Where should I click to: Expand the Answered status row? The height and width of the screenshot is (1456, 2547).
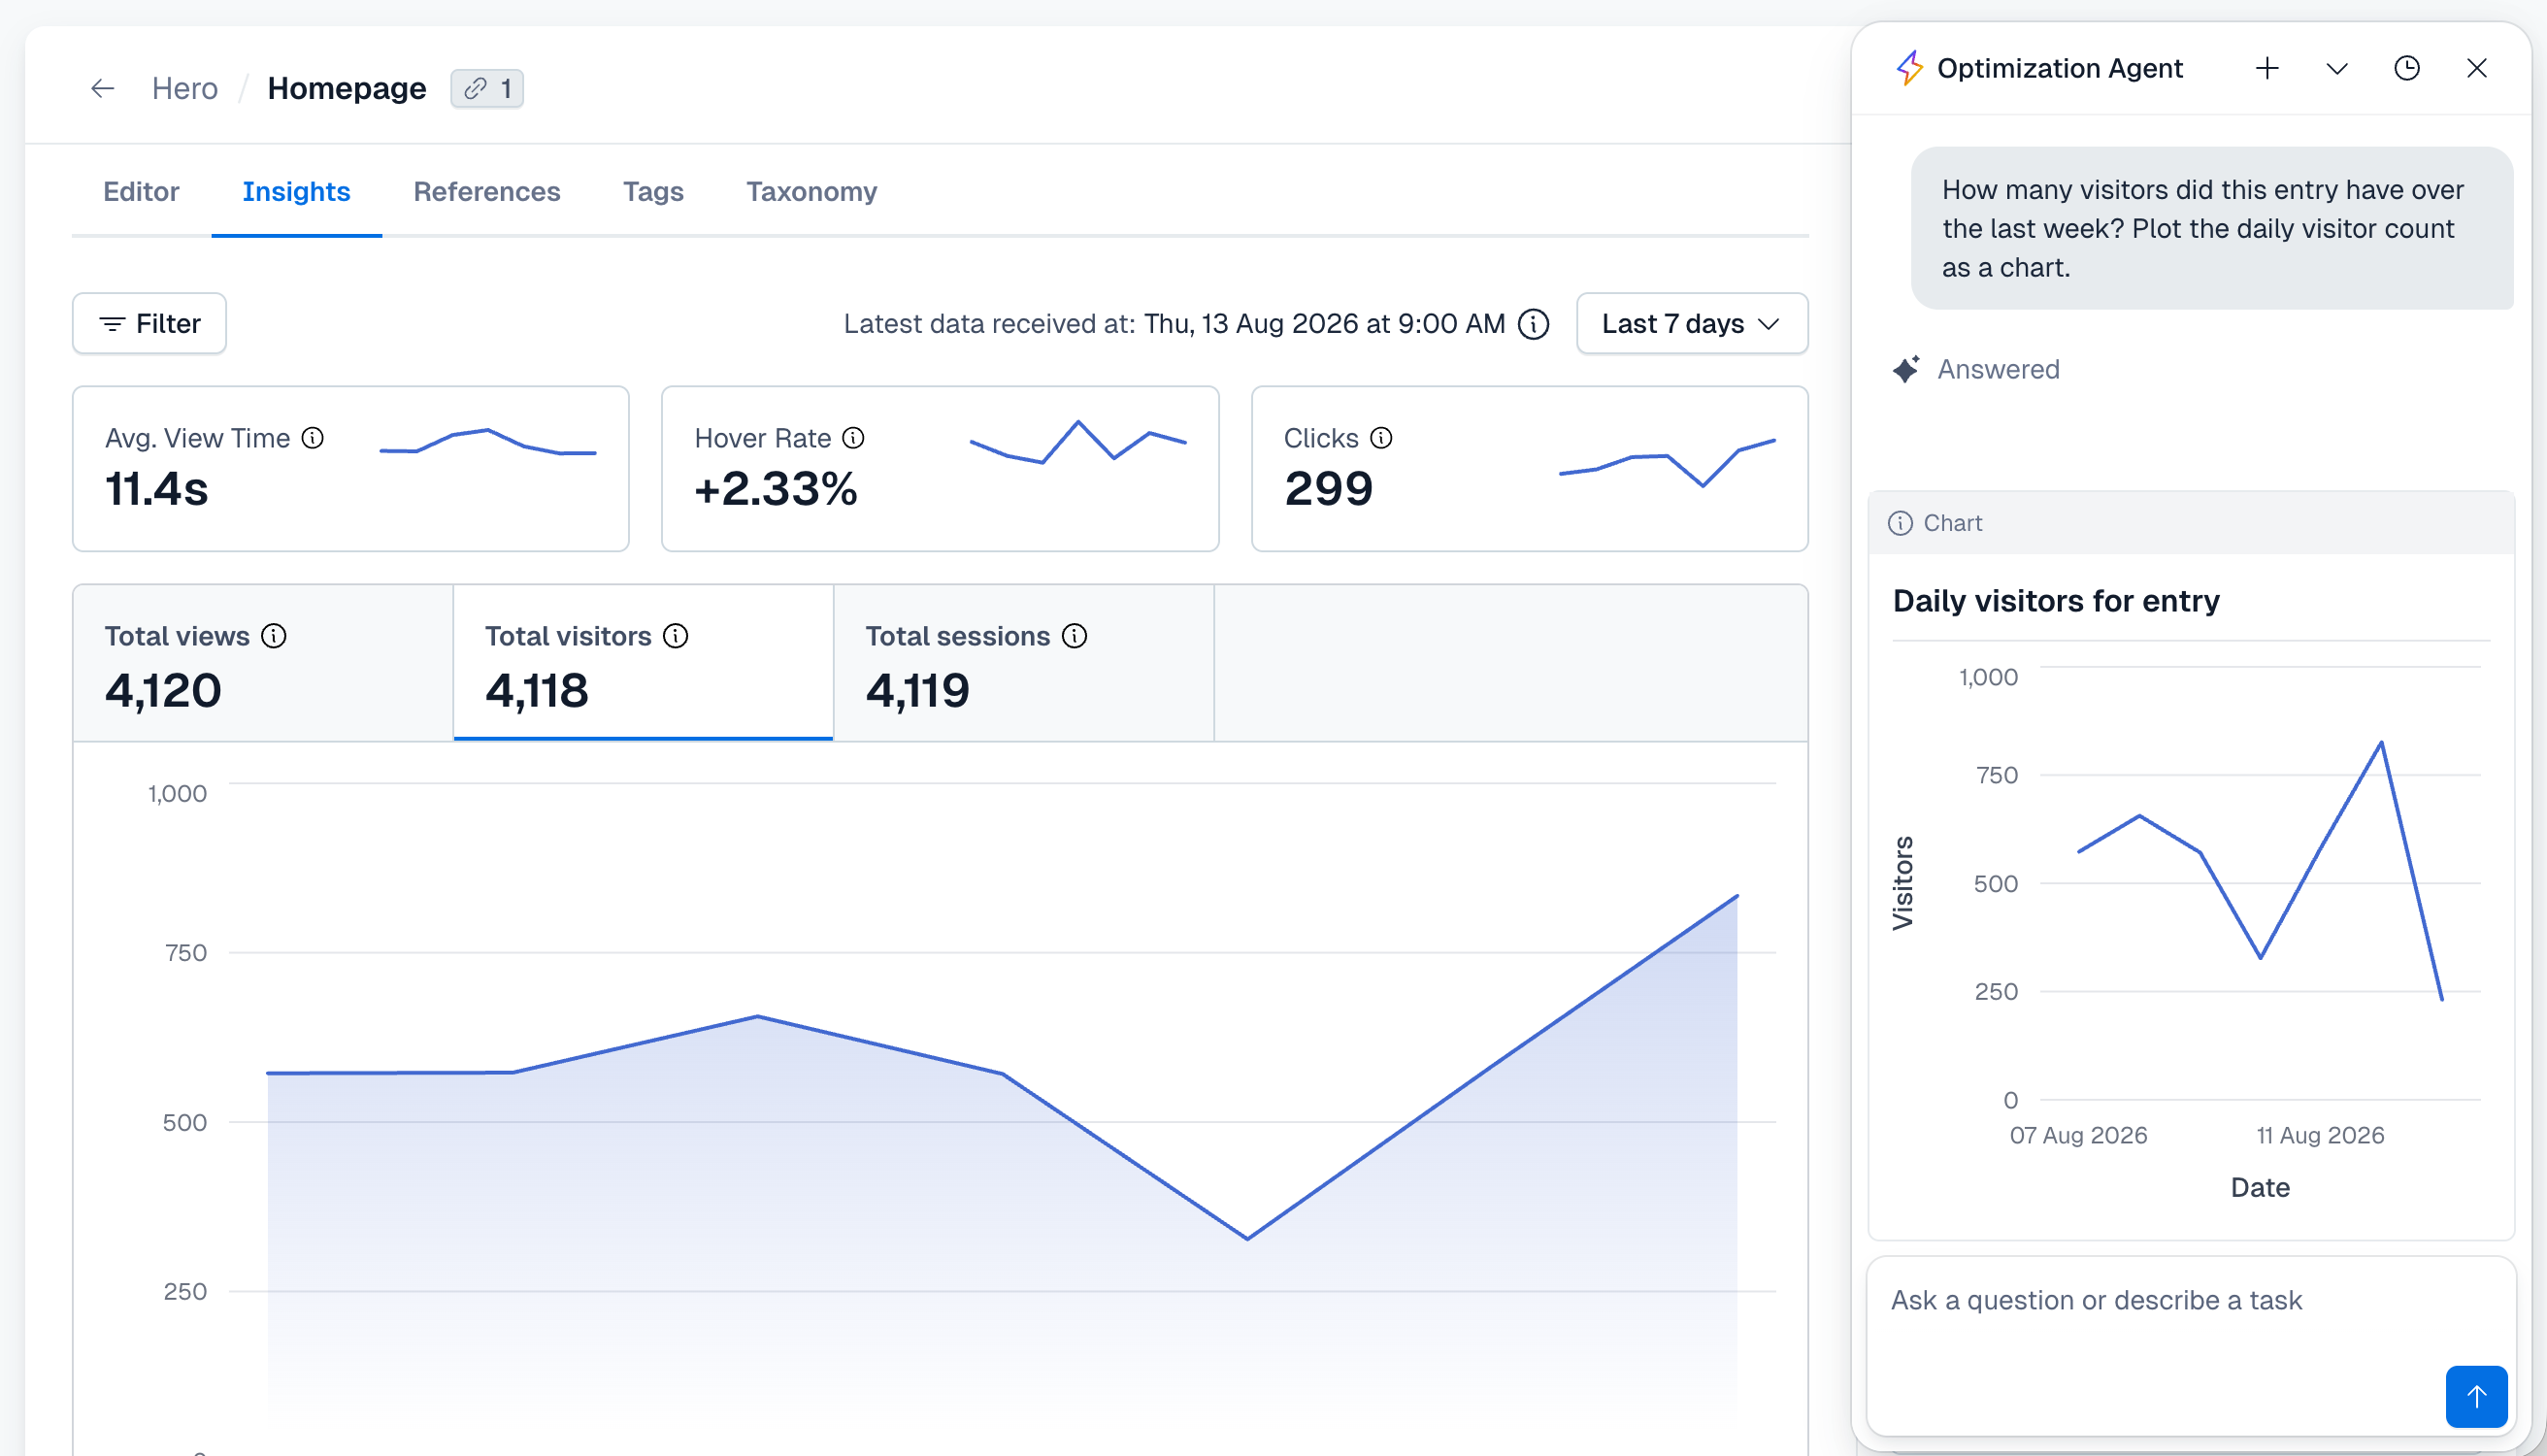(x=1976, y=369)
